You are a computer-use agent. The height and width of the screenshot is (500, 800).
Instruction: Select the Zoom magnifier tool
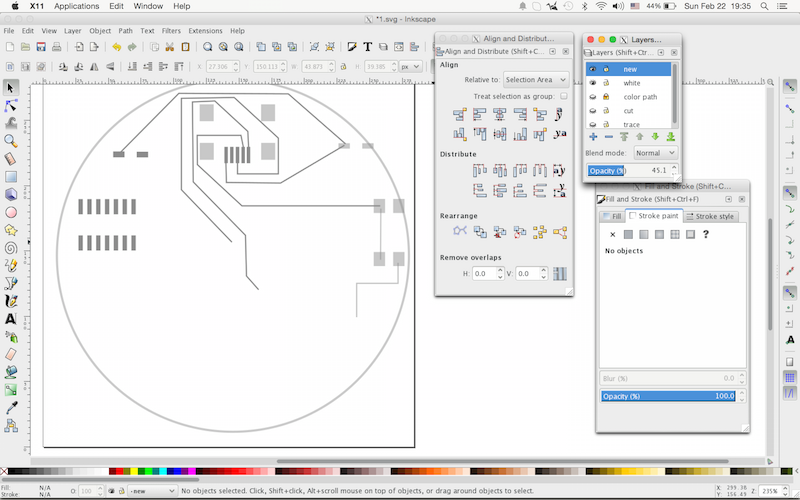tap(10, 141)
